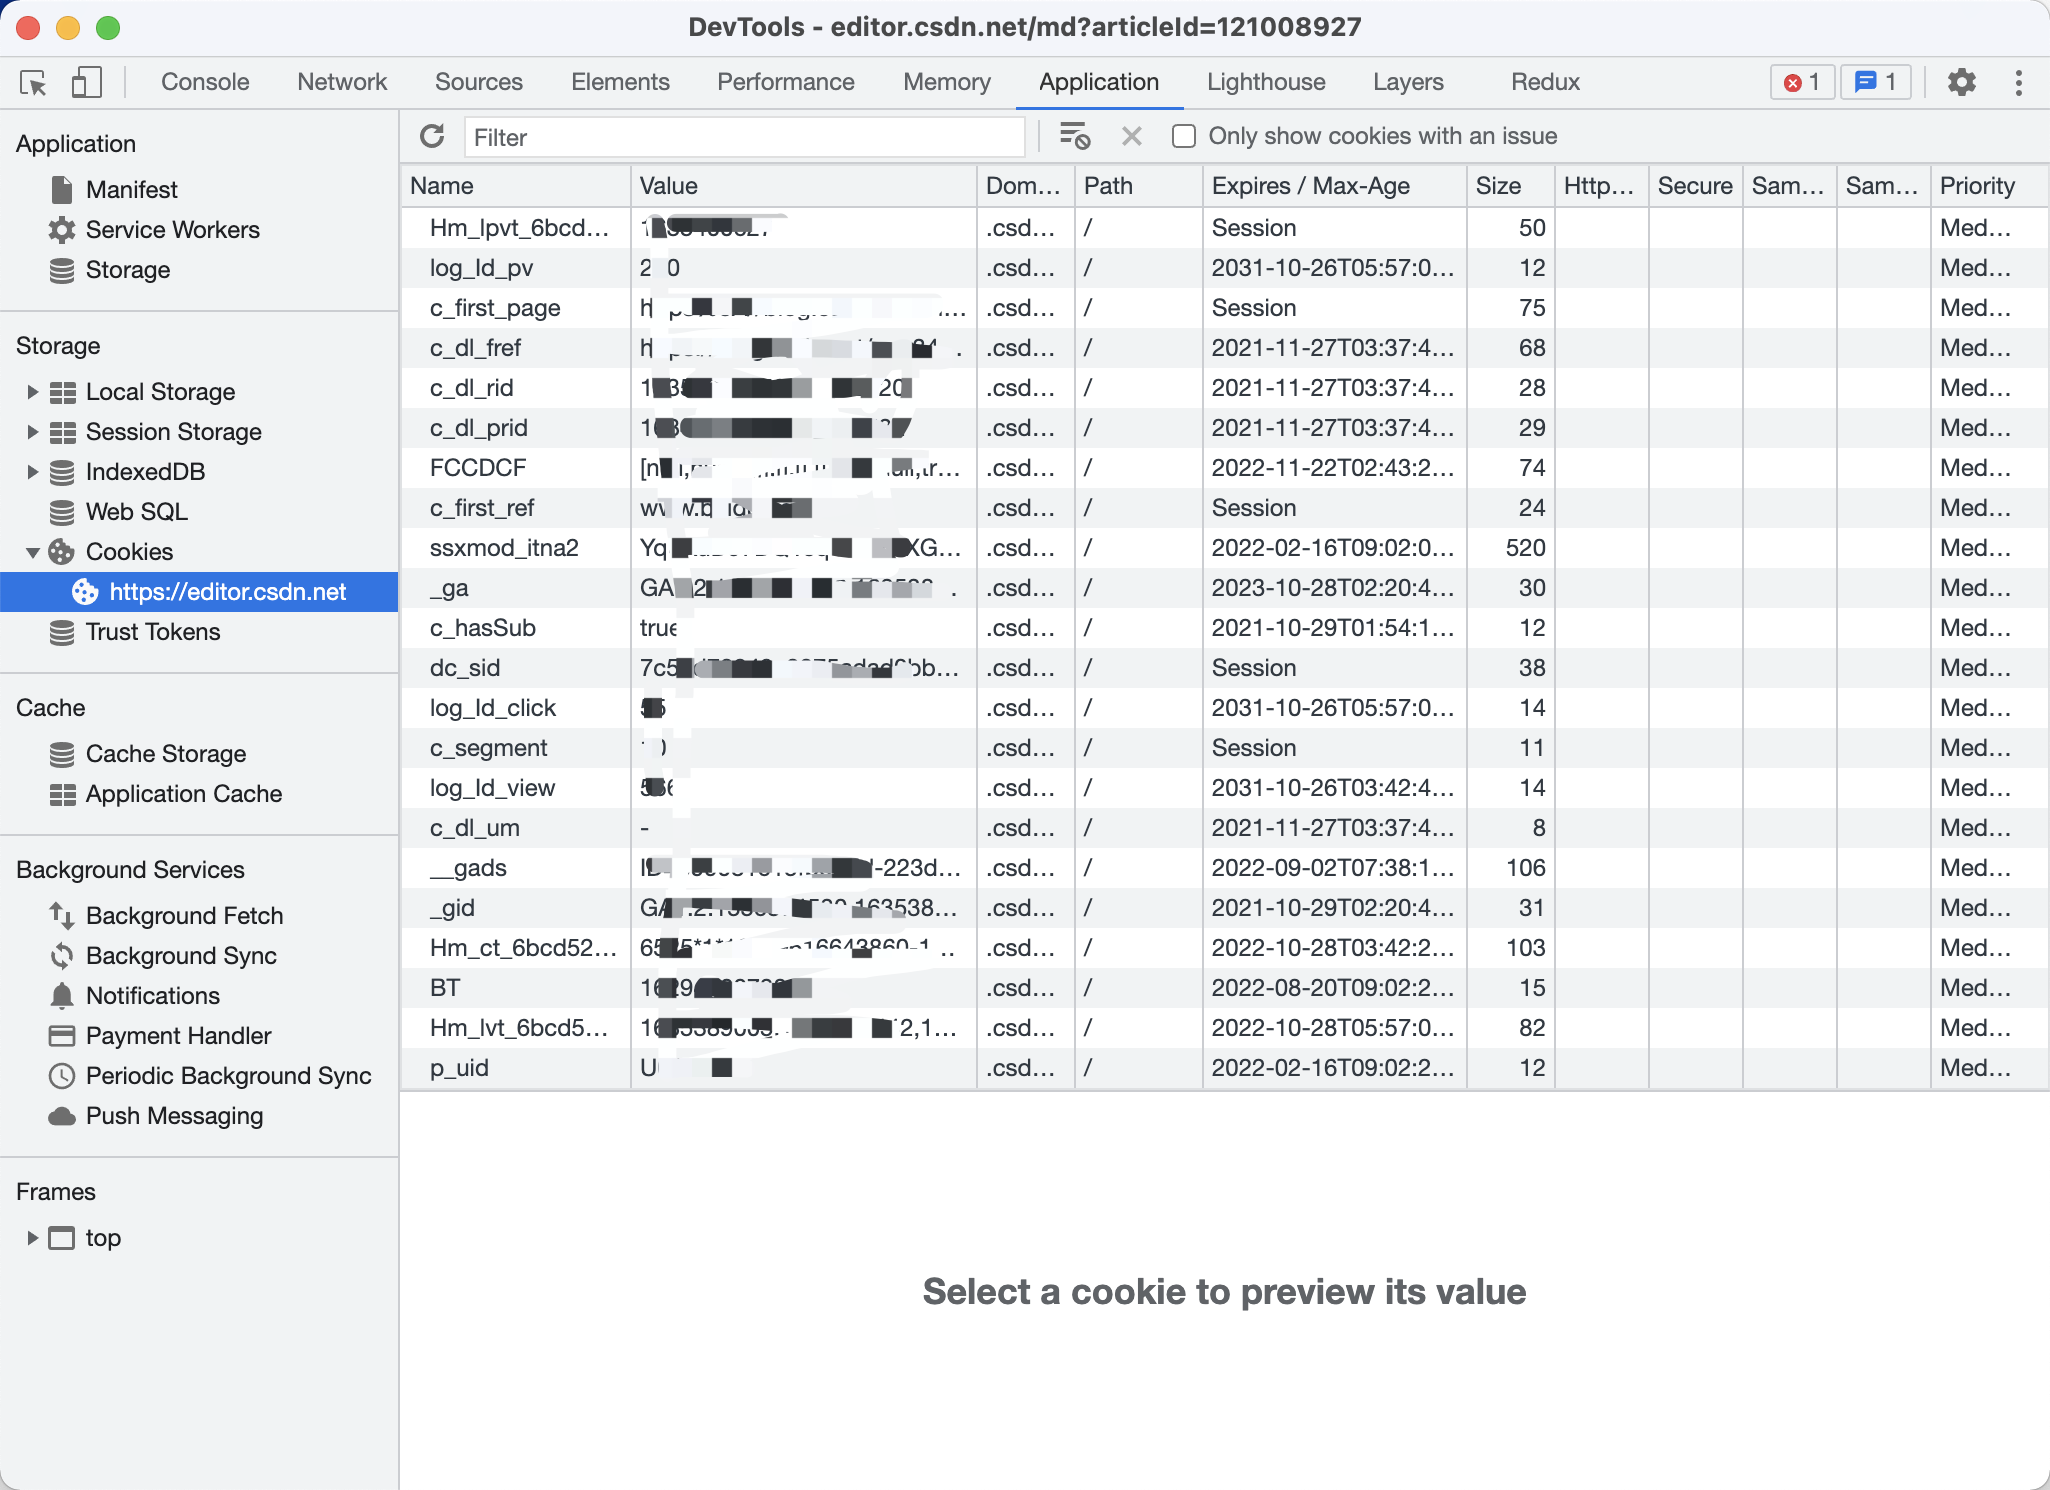The image size is (2050, 1490).
Task: Select the log_Id_pv cookie row
Action: [x=1224, y=268]
